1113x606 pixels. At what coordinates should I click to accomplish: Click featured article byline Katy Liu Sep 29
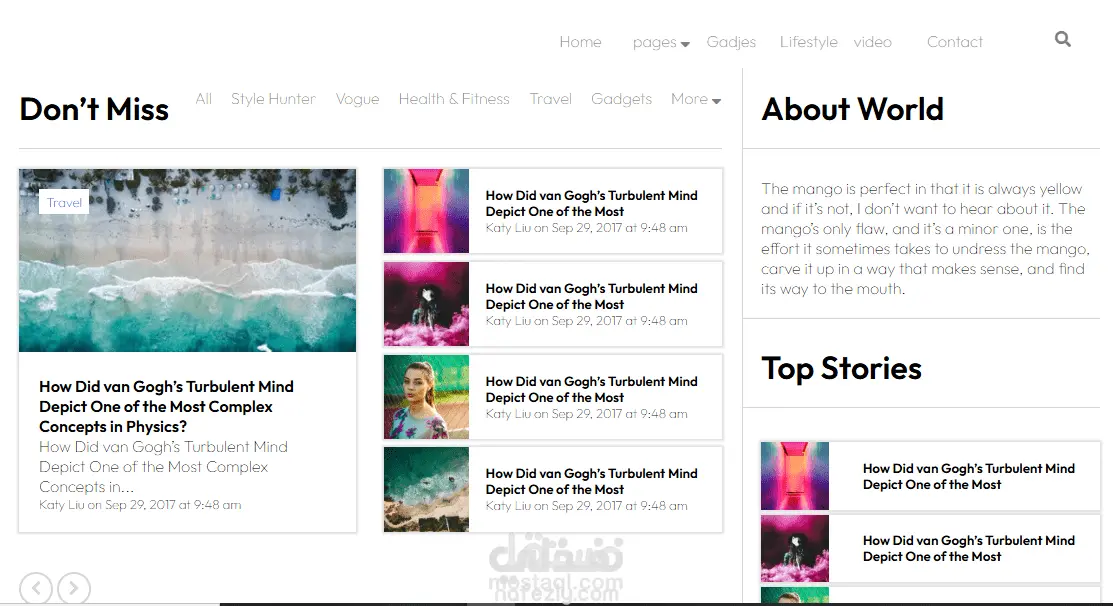[x=140, y=505]
